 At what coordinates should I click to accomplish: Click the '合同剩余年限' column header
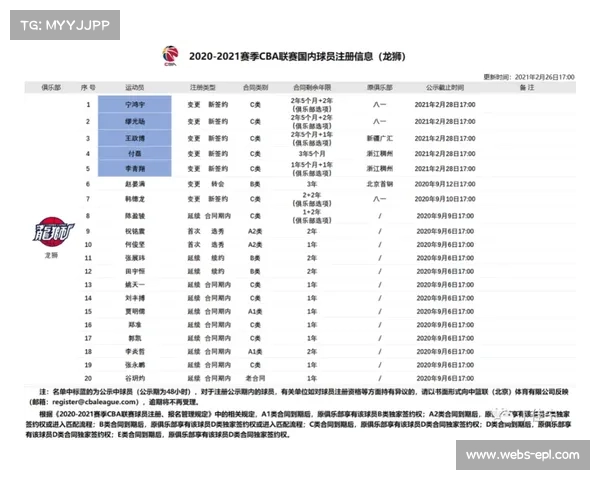312,88
